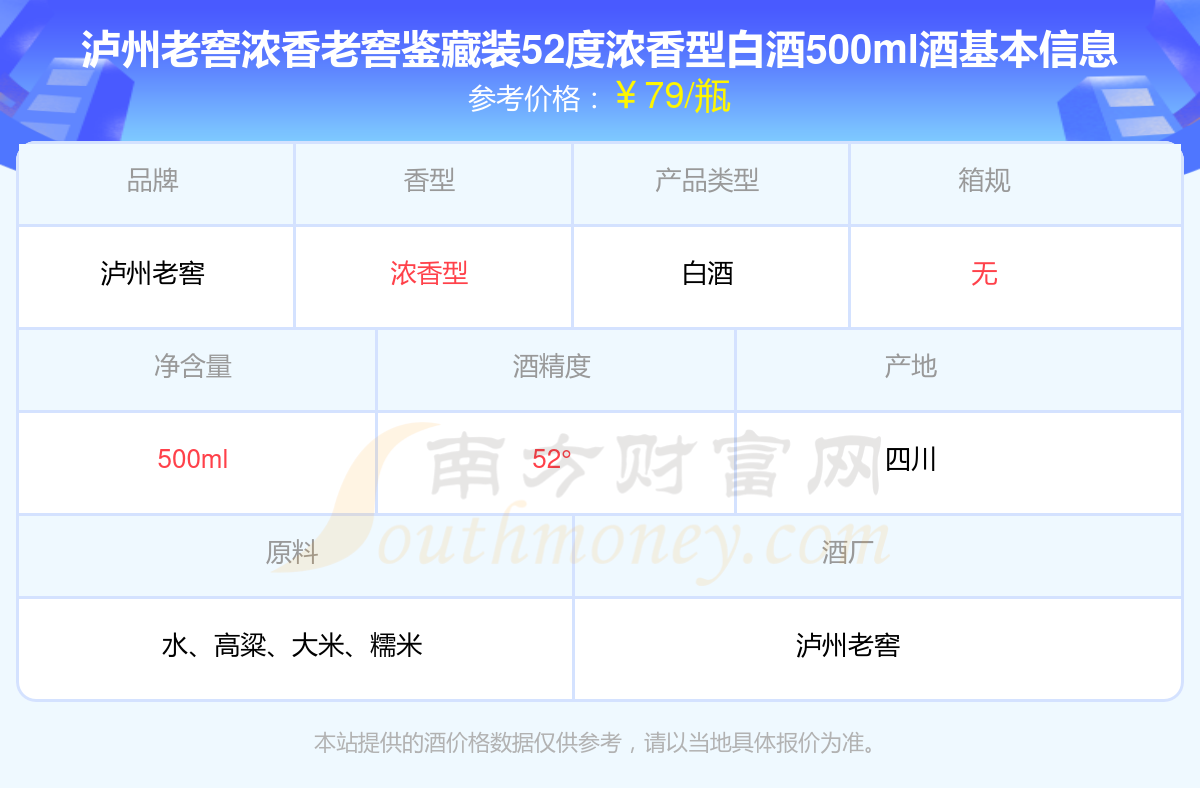Viewport: 1200px width, 788px height.
Task: Click the bottom disclaimer text
Action: pyautogui.click(x=598, y=743)
